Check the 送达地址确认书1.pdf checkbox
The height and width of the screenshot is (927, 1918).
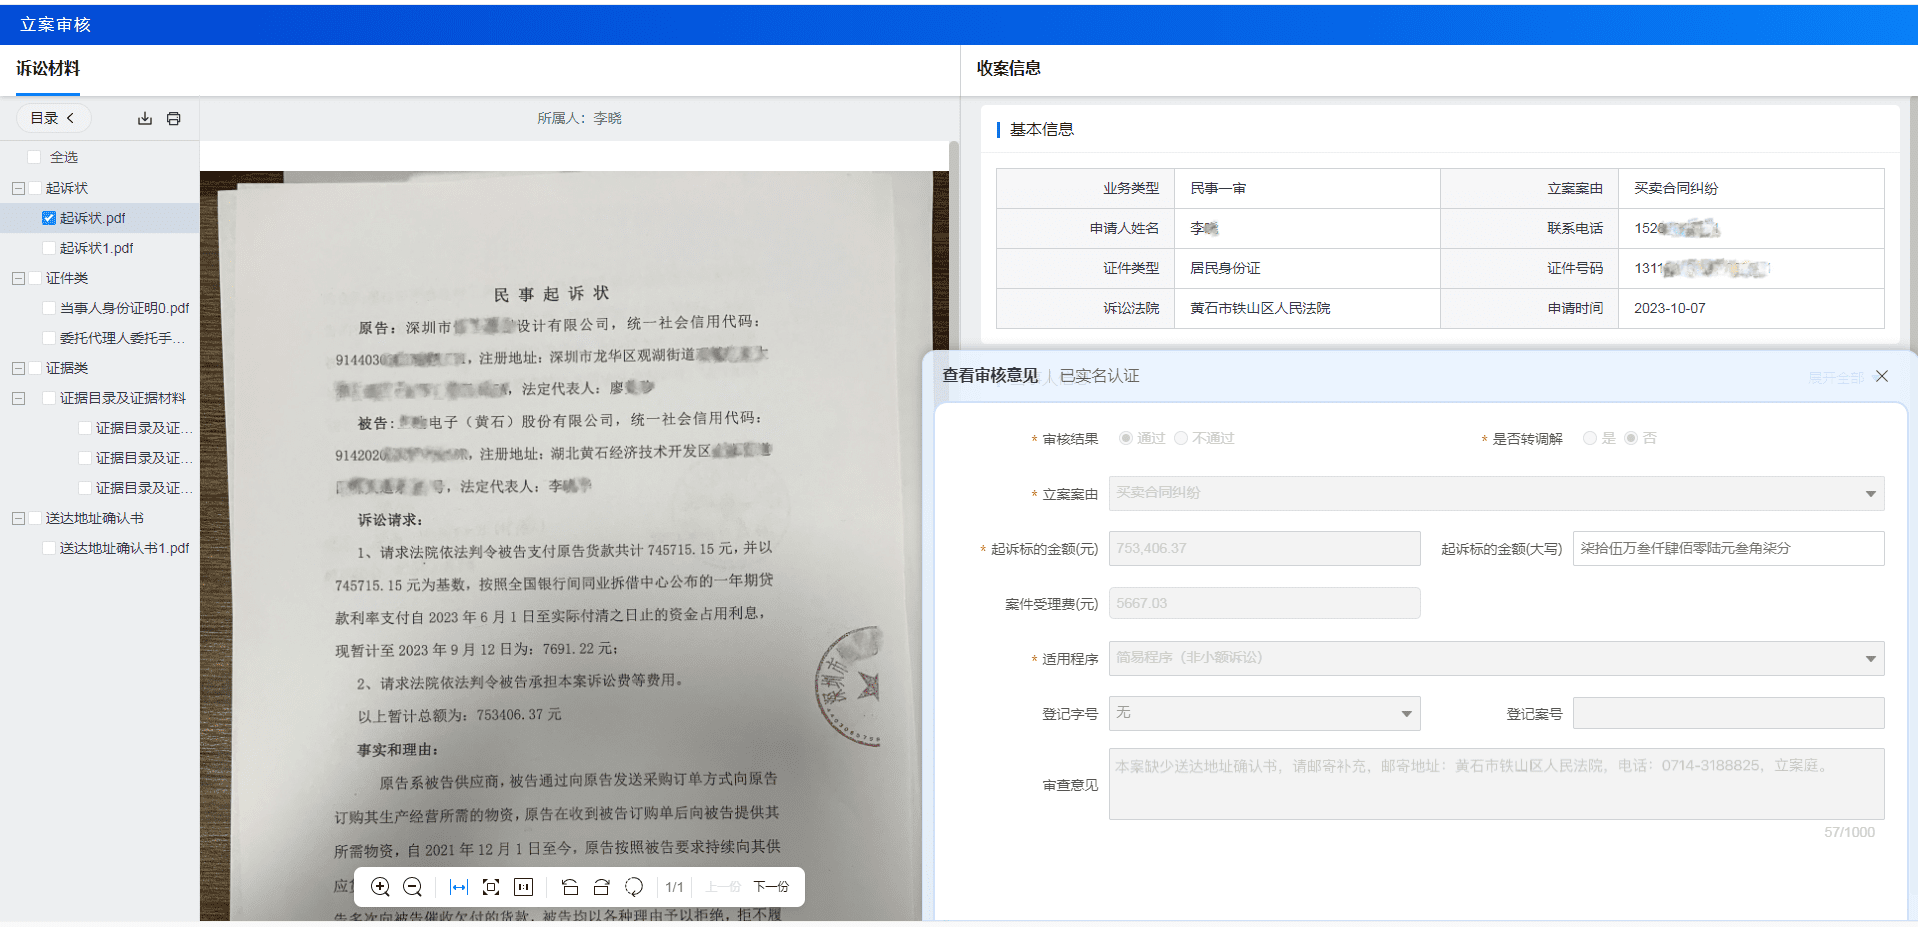[x=48, y=548]
